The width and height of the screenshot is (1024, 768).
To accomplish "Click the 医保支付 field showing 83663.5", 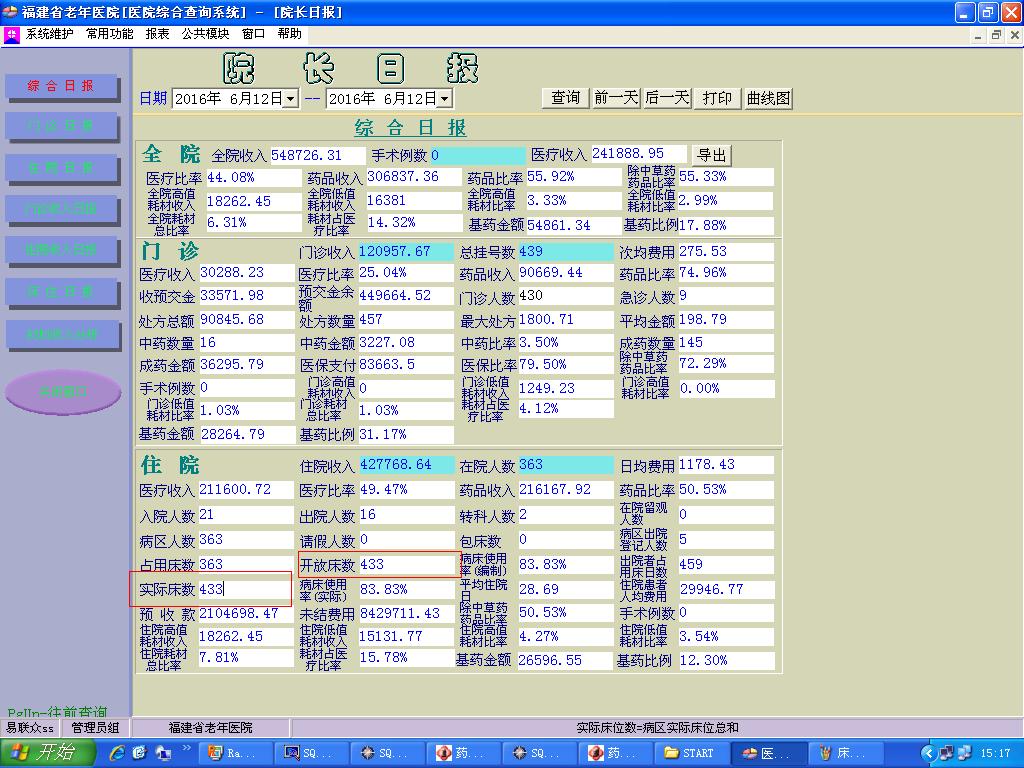I will [406, 365].
